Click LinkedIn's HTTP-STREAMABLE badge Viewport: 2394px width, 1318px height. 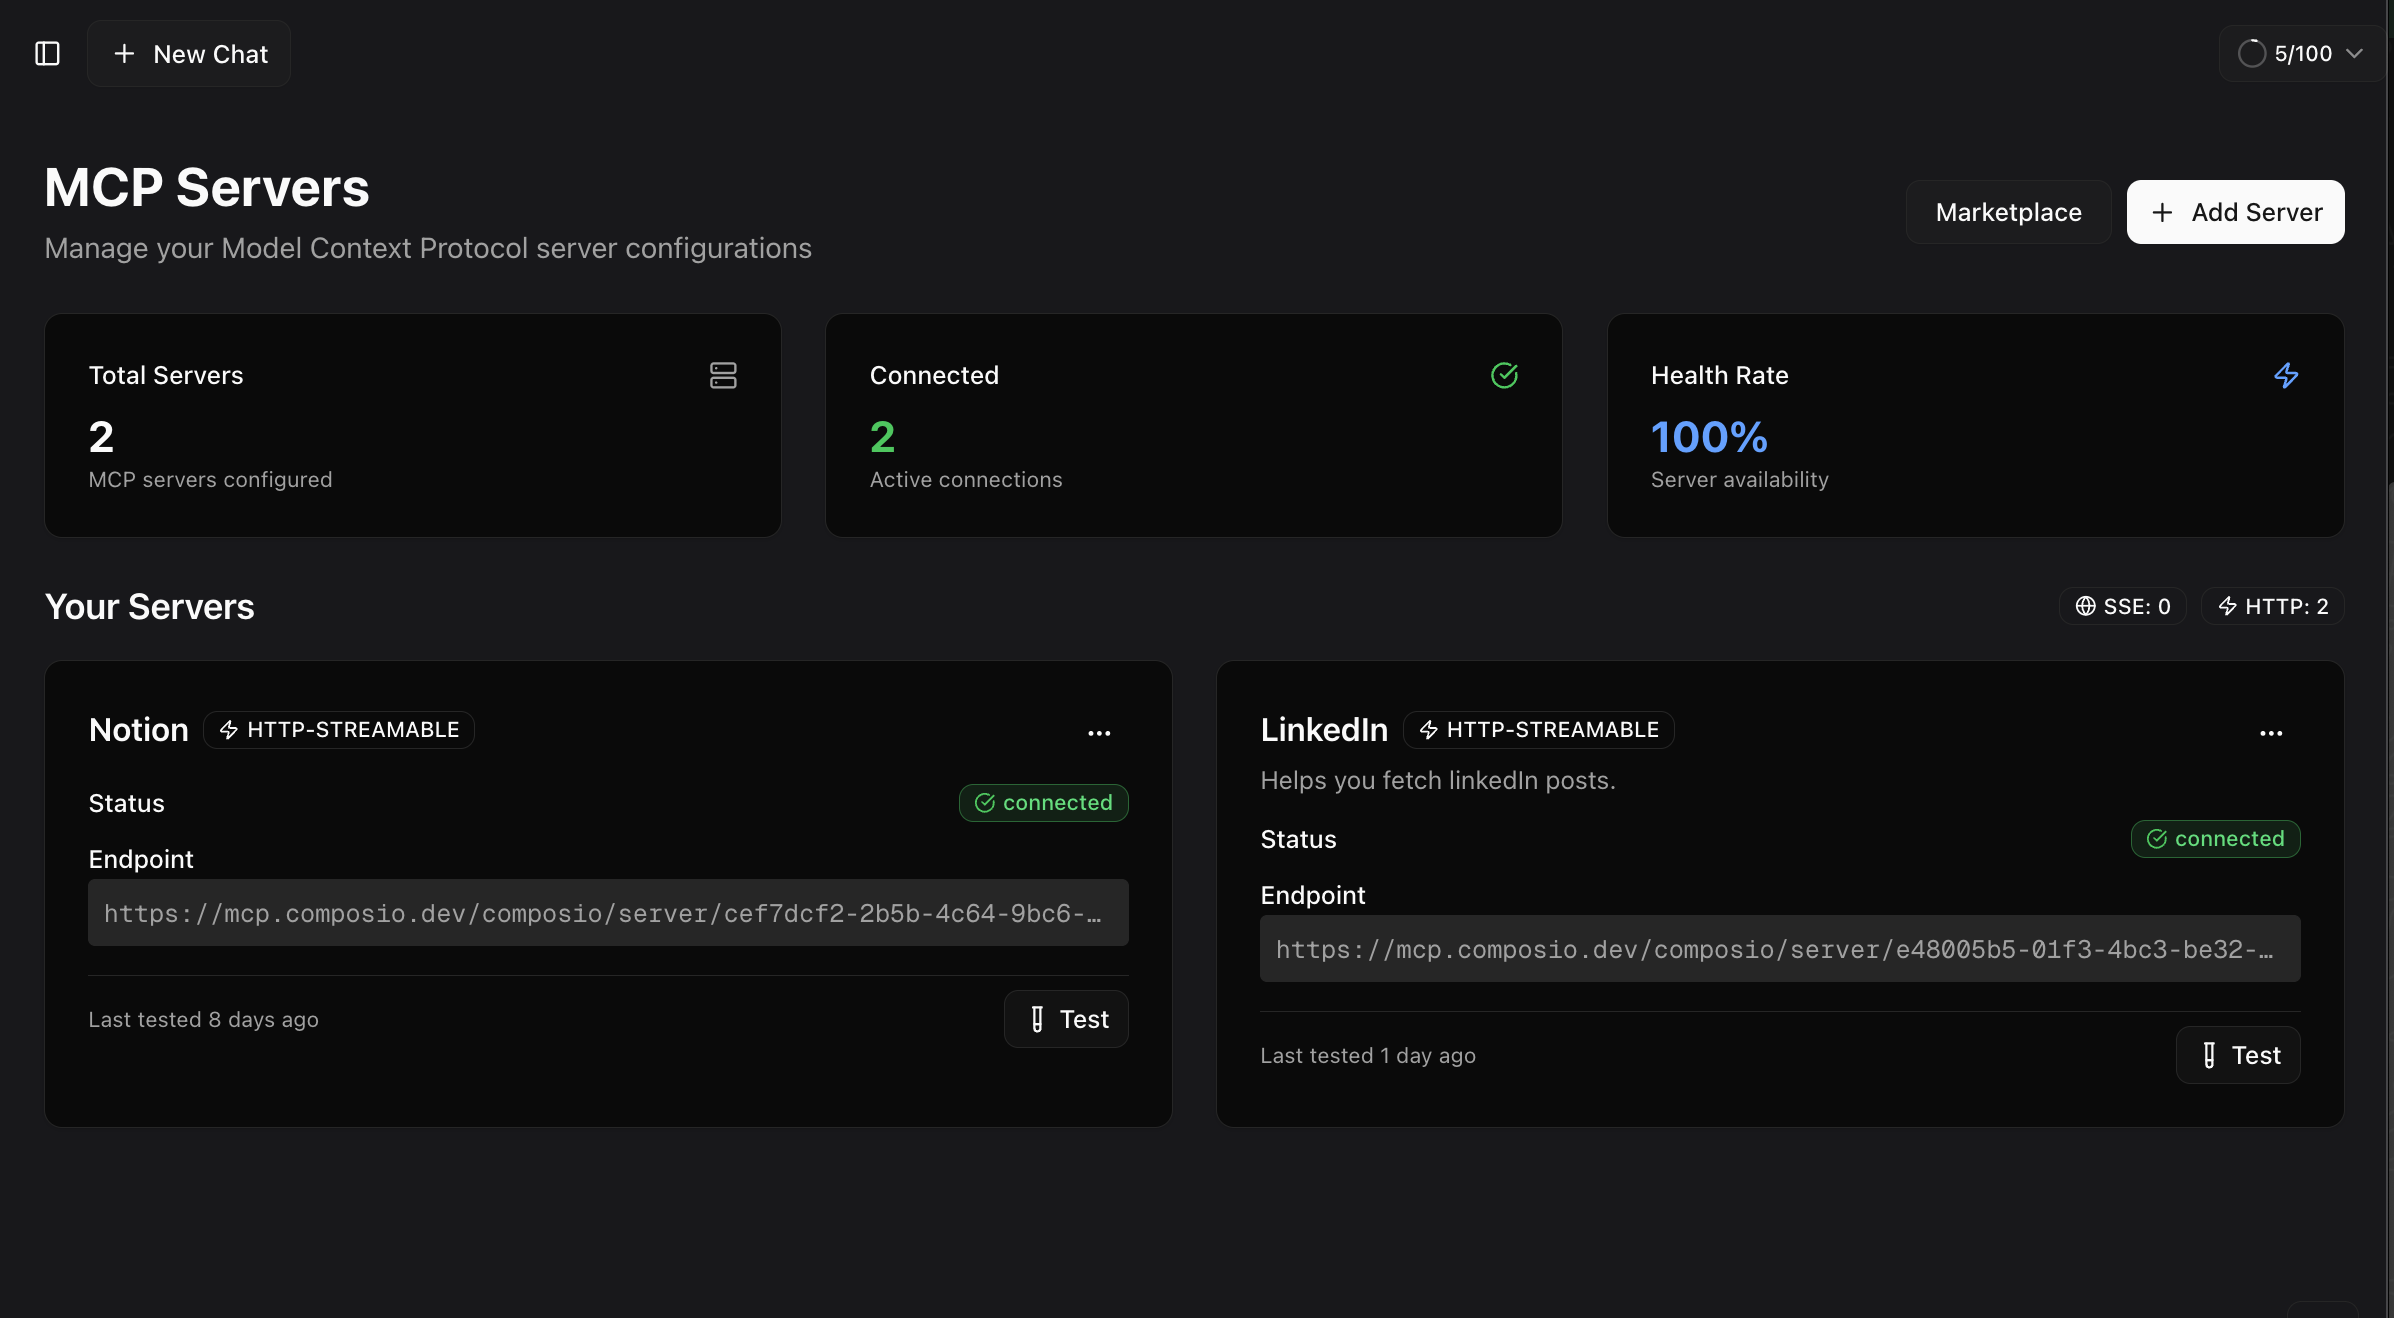1538,730
